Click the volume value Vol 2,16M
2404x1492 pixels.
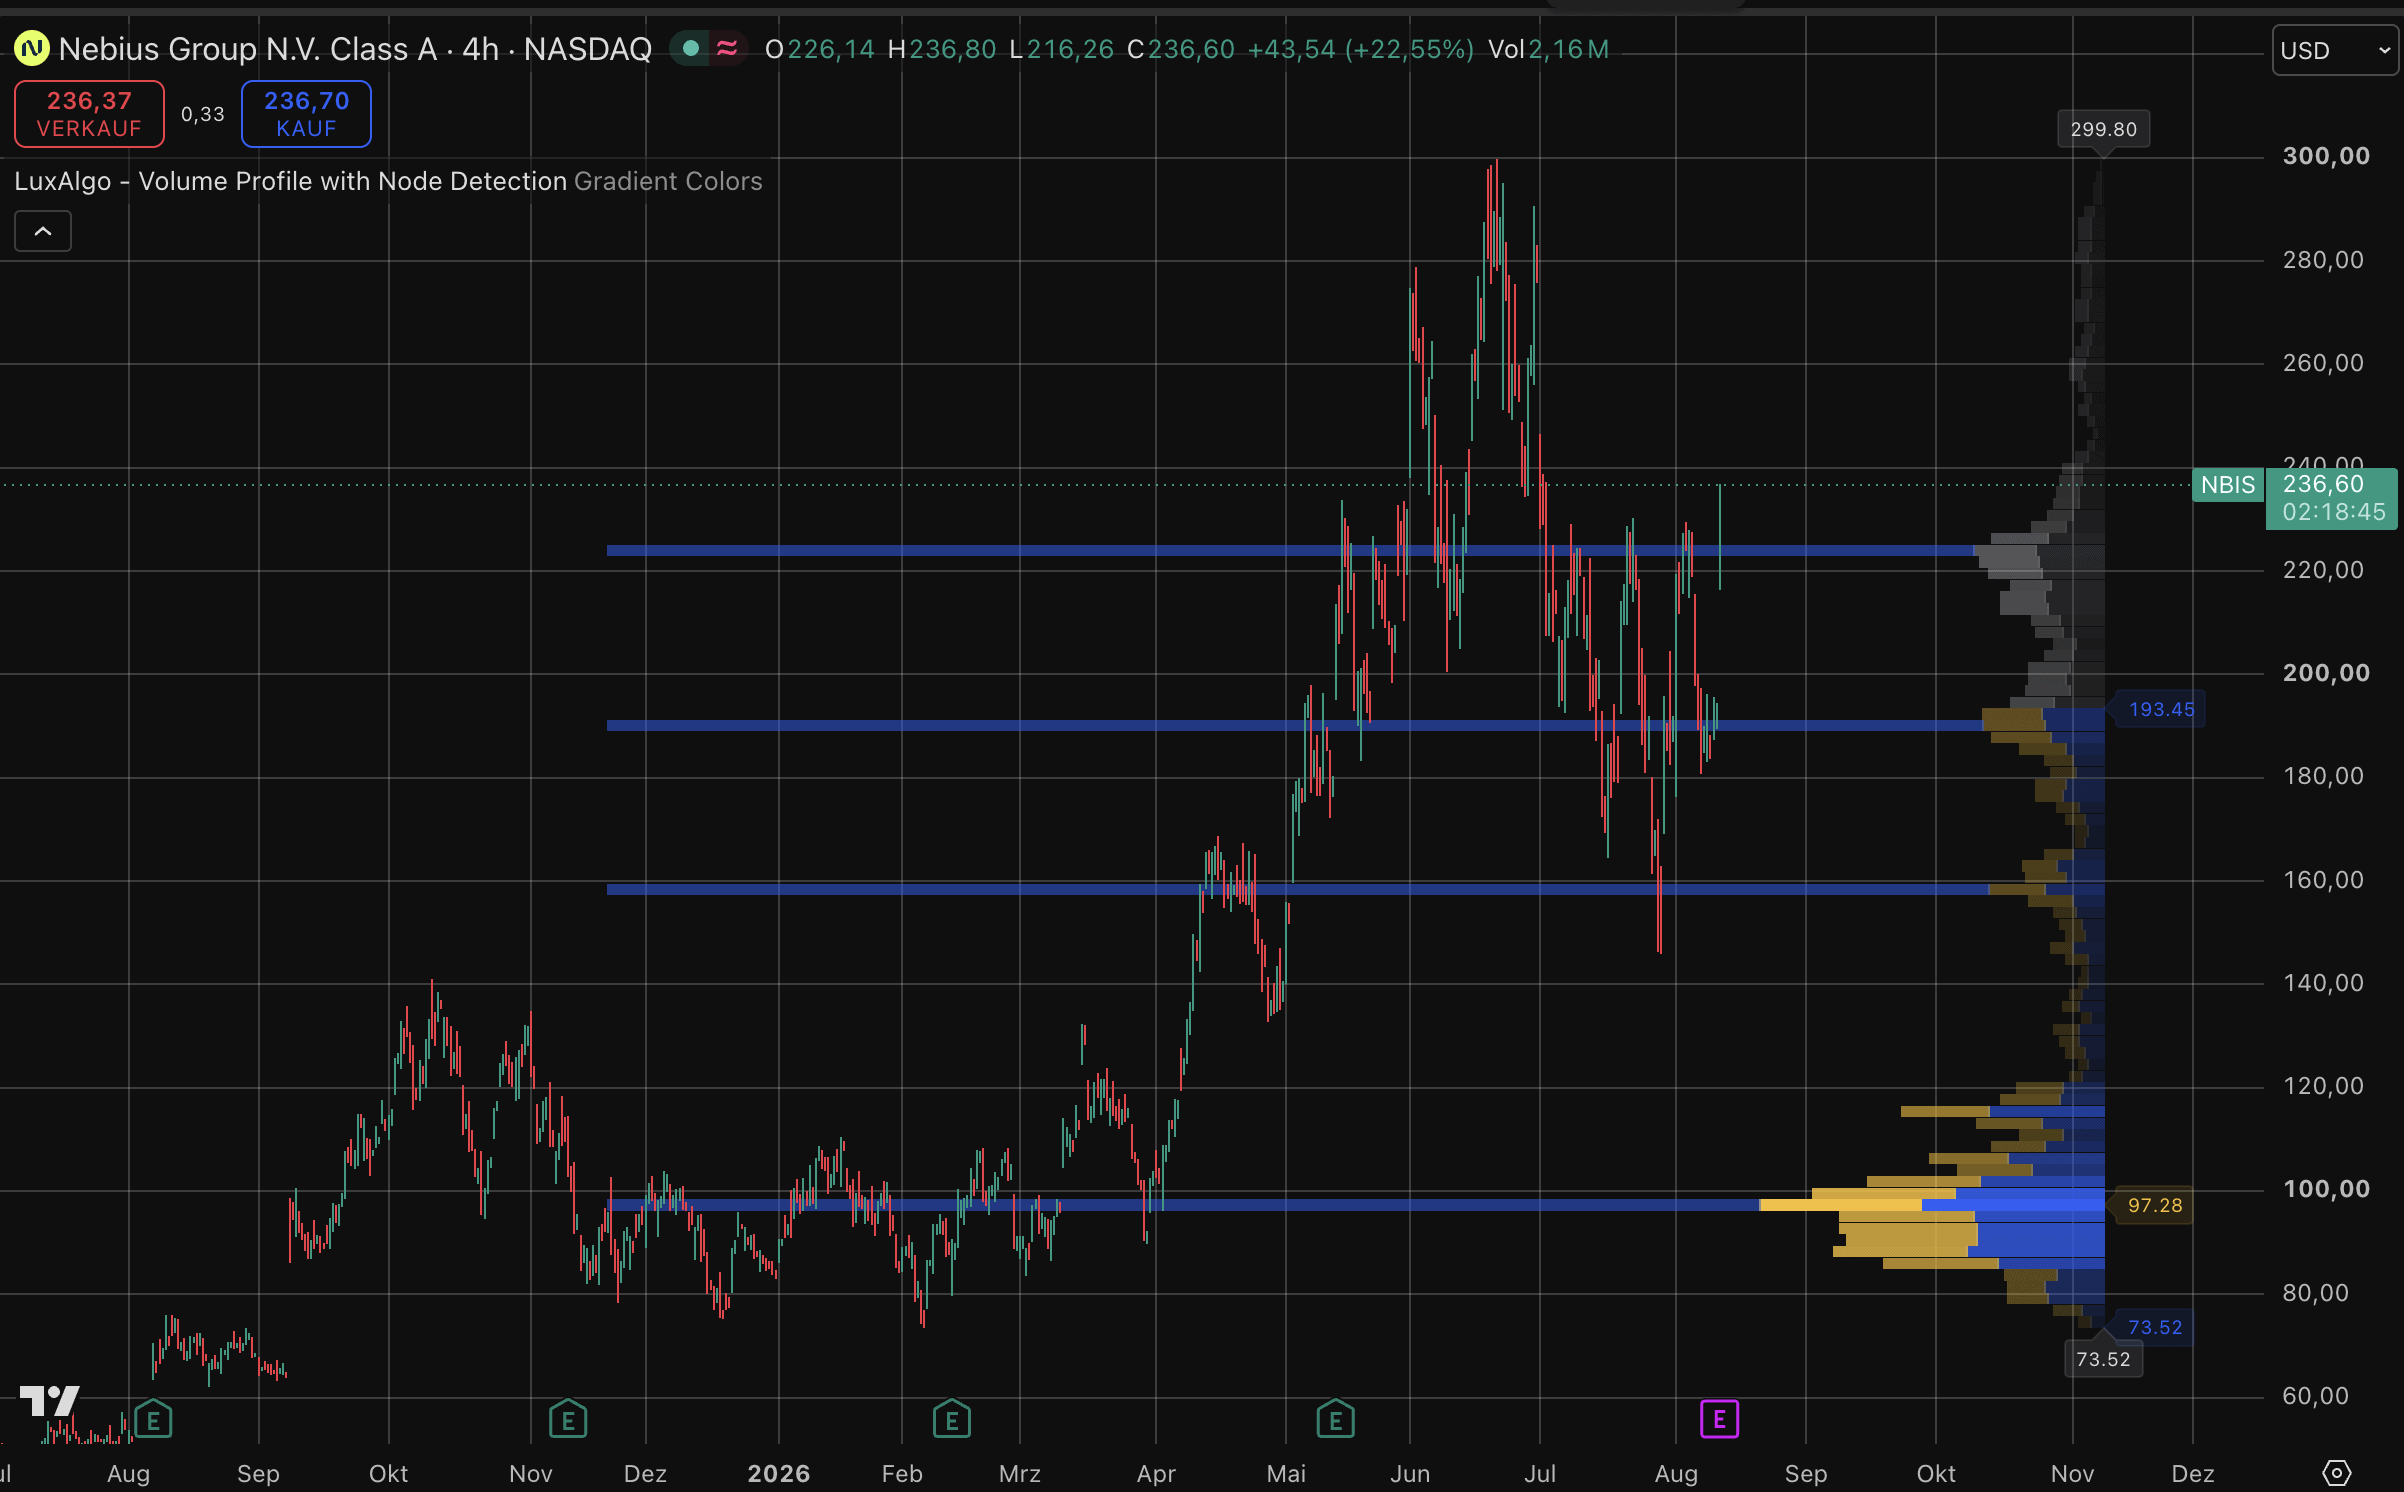click(x=1548, y=49)
